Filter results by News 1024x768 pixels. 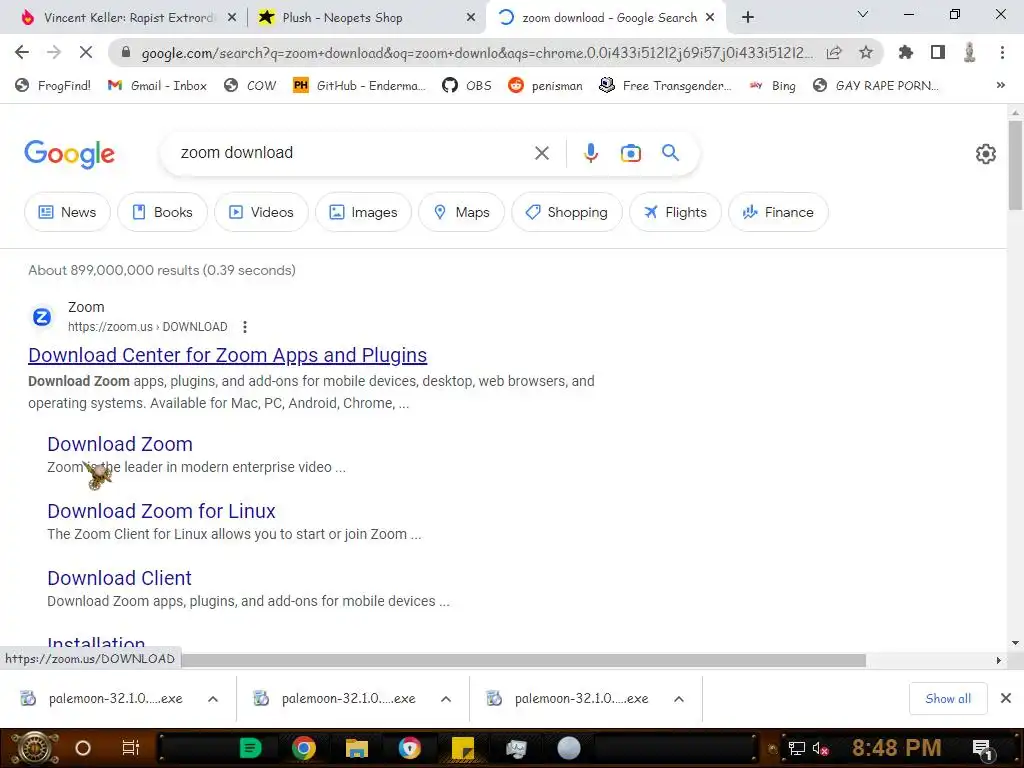(67, 212)
